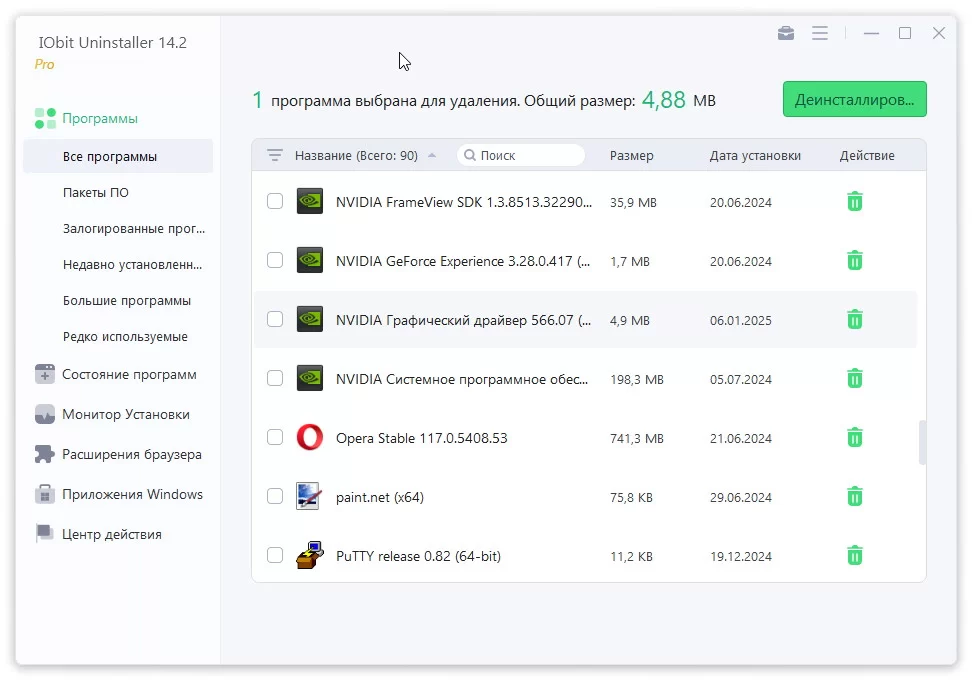
Task: Select the paint.net (x64) name
Action: 379,497
